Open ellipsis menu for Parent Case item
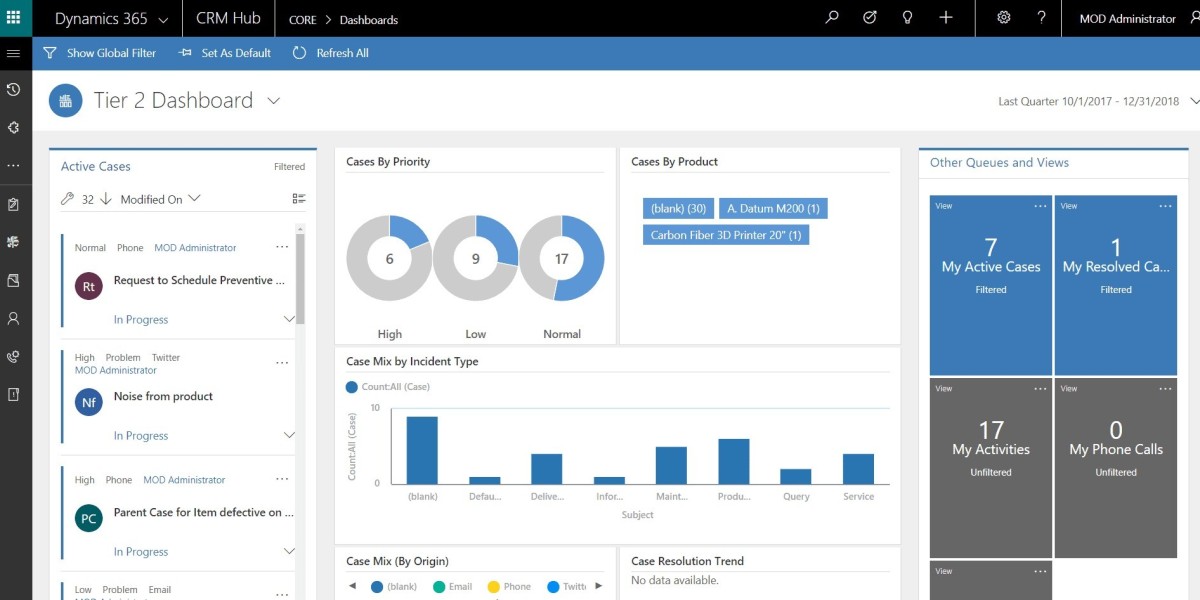The image size is (1200, 600). pos(282,479)
